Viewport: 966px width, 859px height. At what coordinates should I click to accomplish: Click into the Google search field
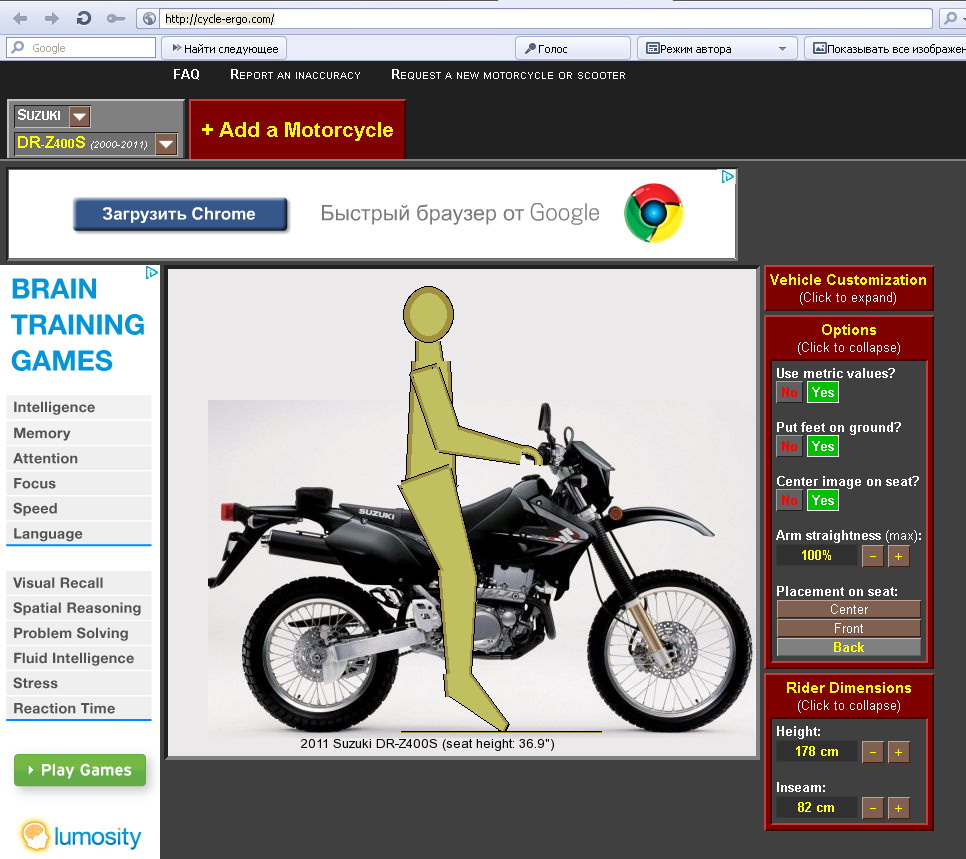point(81,47)
